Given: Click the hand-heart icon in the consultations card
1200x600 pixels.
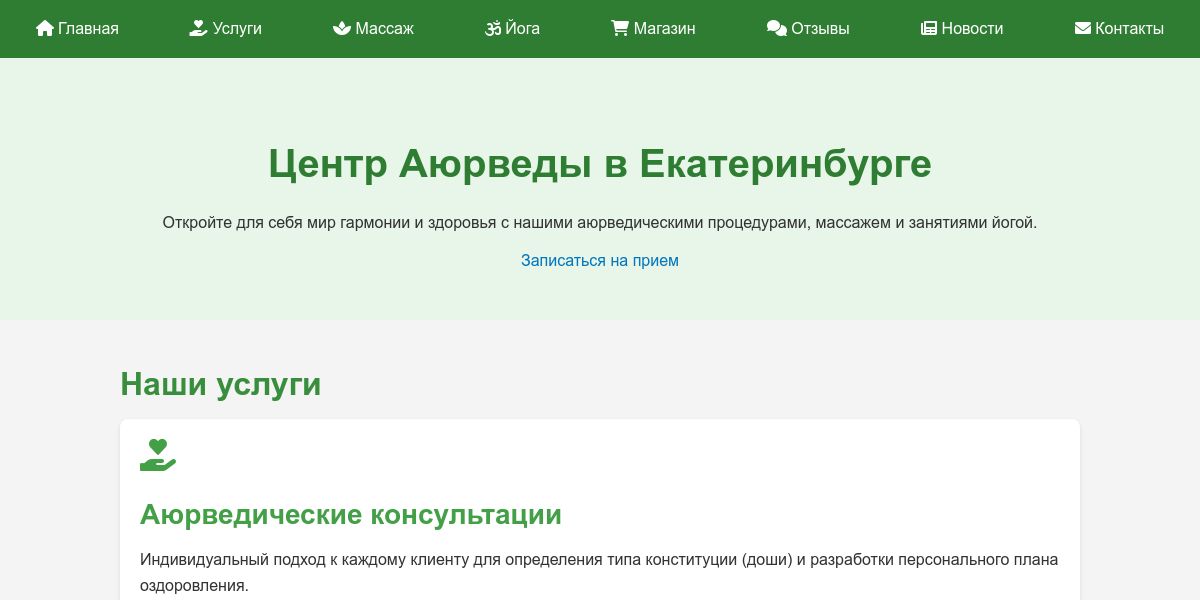Looking at the screenshot, I should [x=158, y=455].
